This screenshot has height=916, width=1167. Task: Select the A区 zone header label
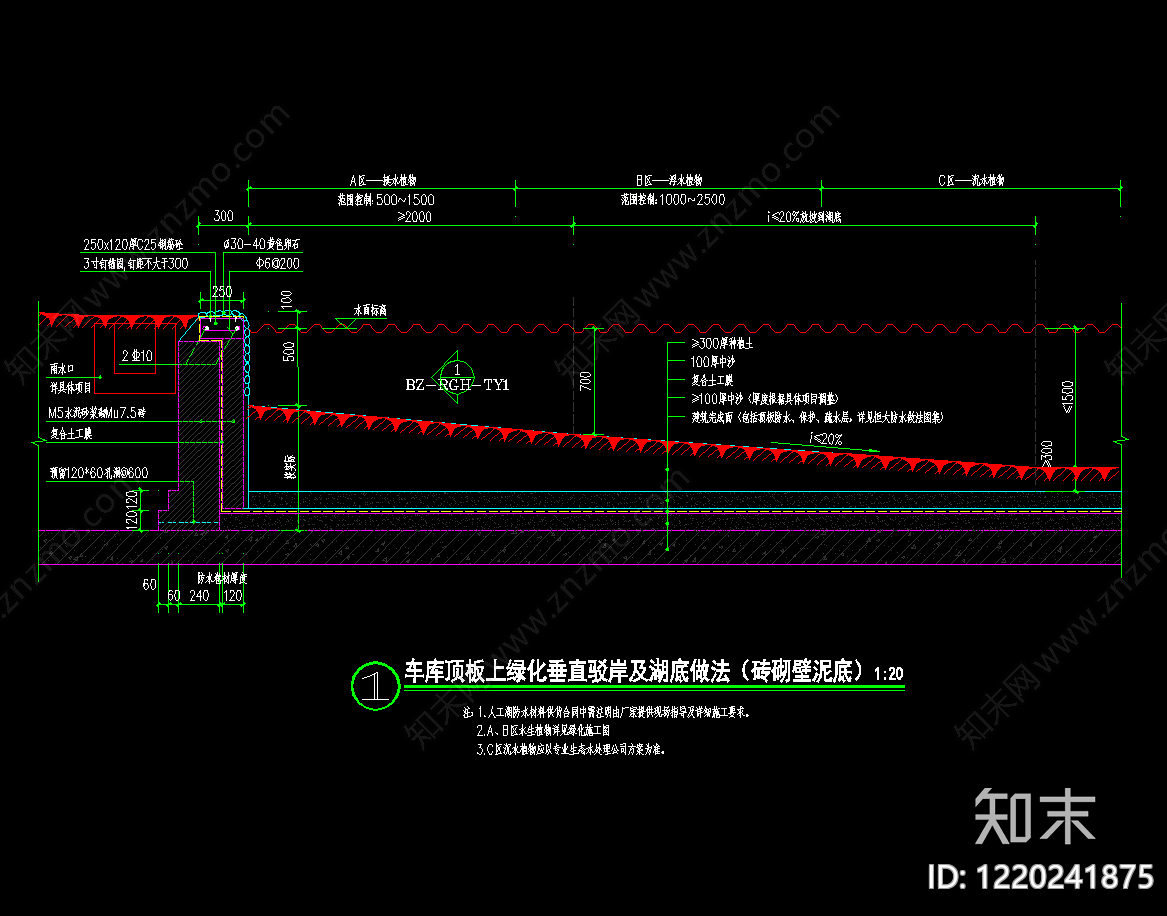(x=383, y=181)
